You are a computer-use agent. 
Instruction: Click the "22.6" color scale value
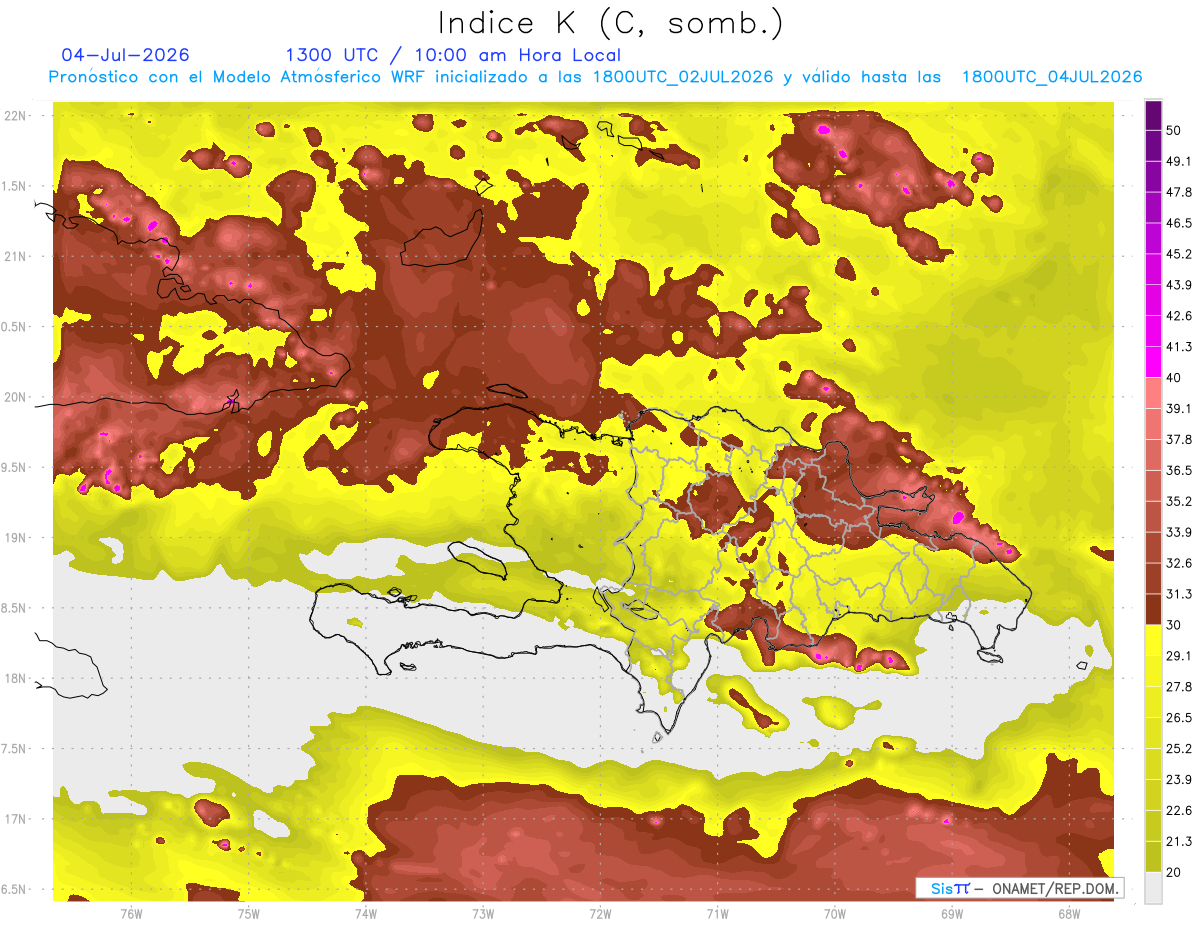(x=1179, y=811)
